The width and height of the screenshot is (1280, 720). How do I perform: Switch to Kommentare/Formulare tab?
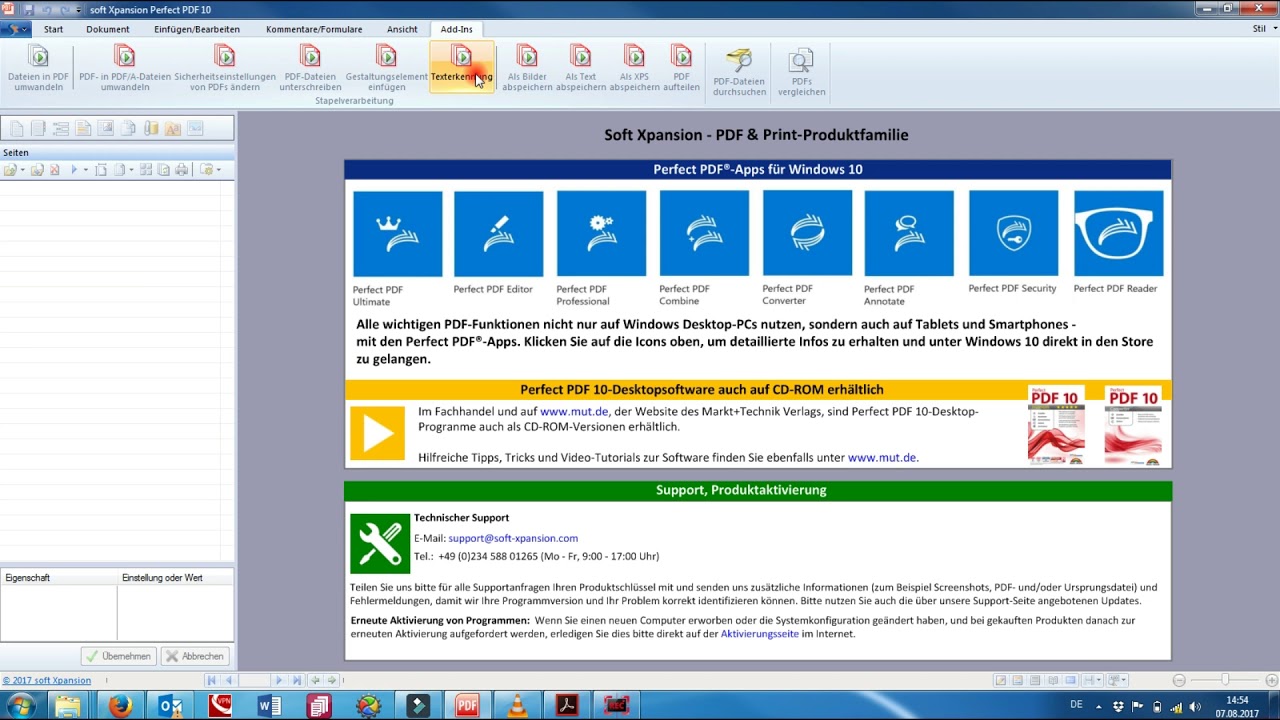coord(314,29)
